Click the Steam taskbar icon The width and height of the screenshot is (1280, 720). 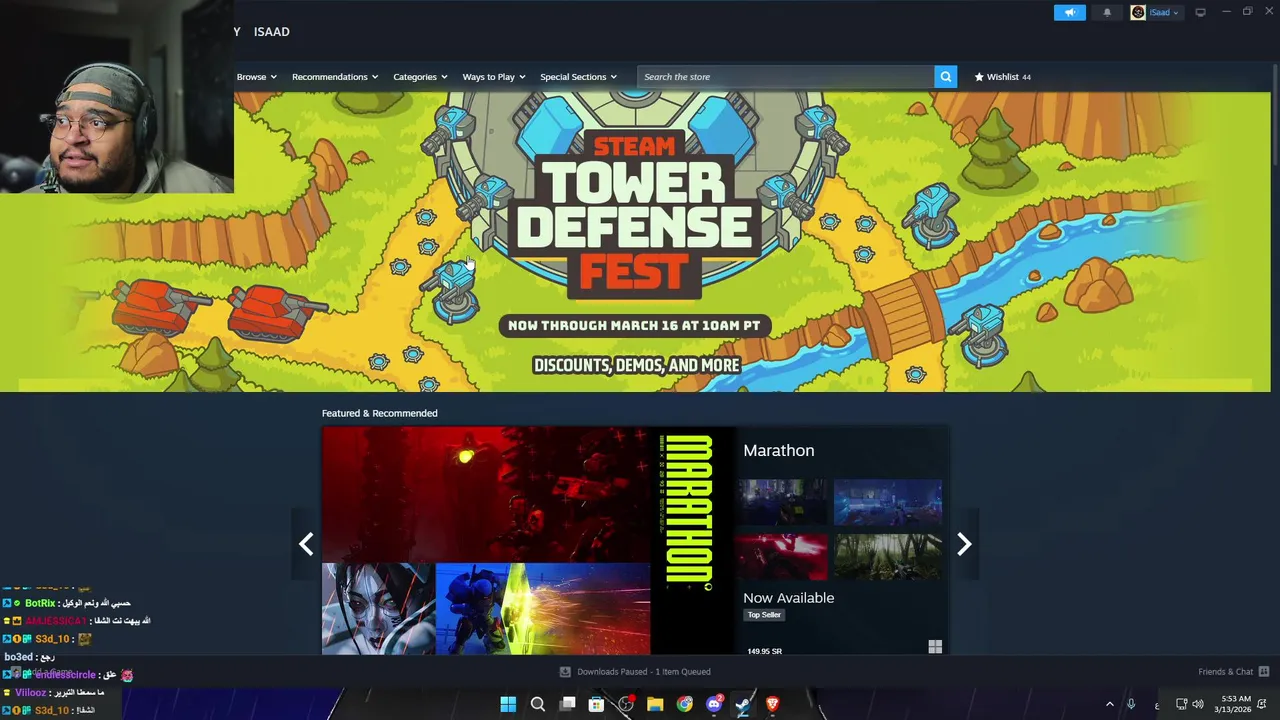click(x=743, y=704)
